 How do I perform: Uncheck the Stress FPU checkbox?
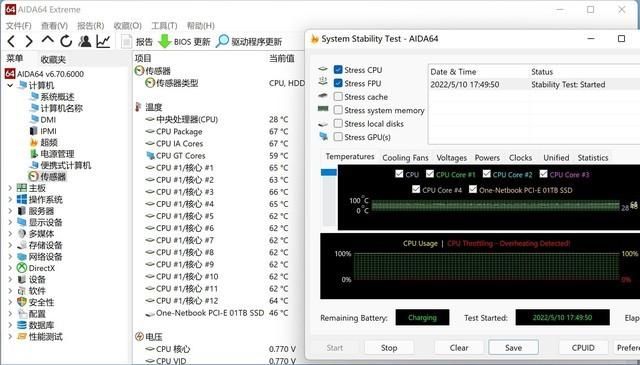[338, 83]
